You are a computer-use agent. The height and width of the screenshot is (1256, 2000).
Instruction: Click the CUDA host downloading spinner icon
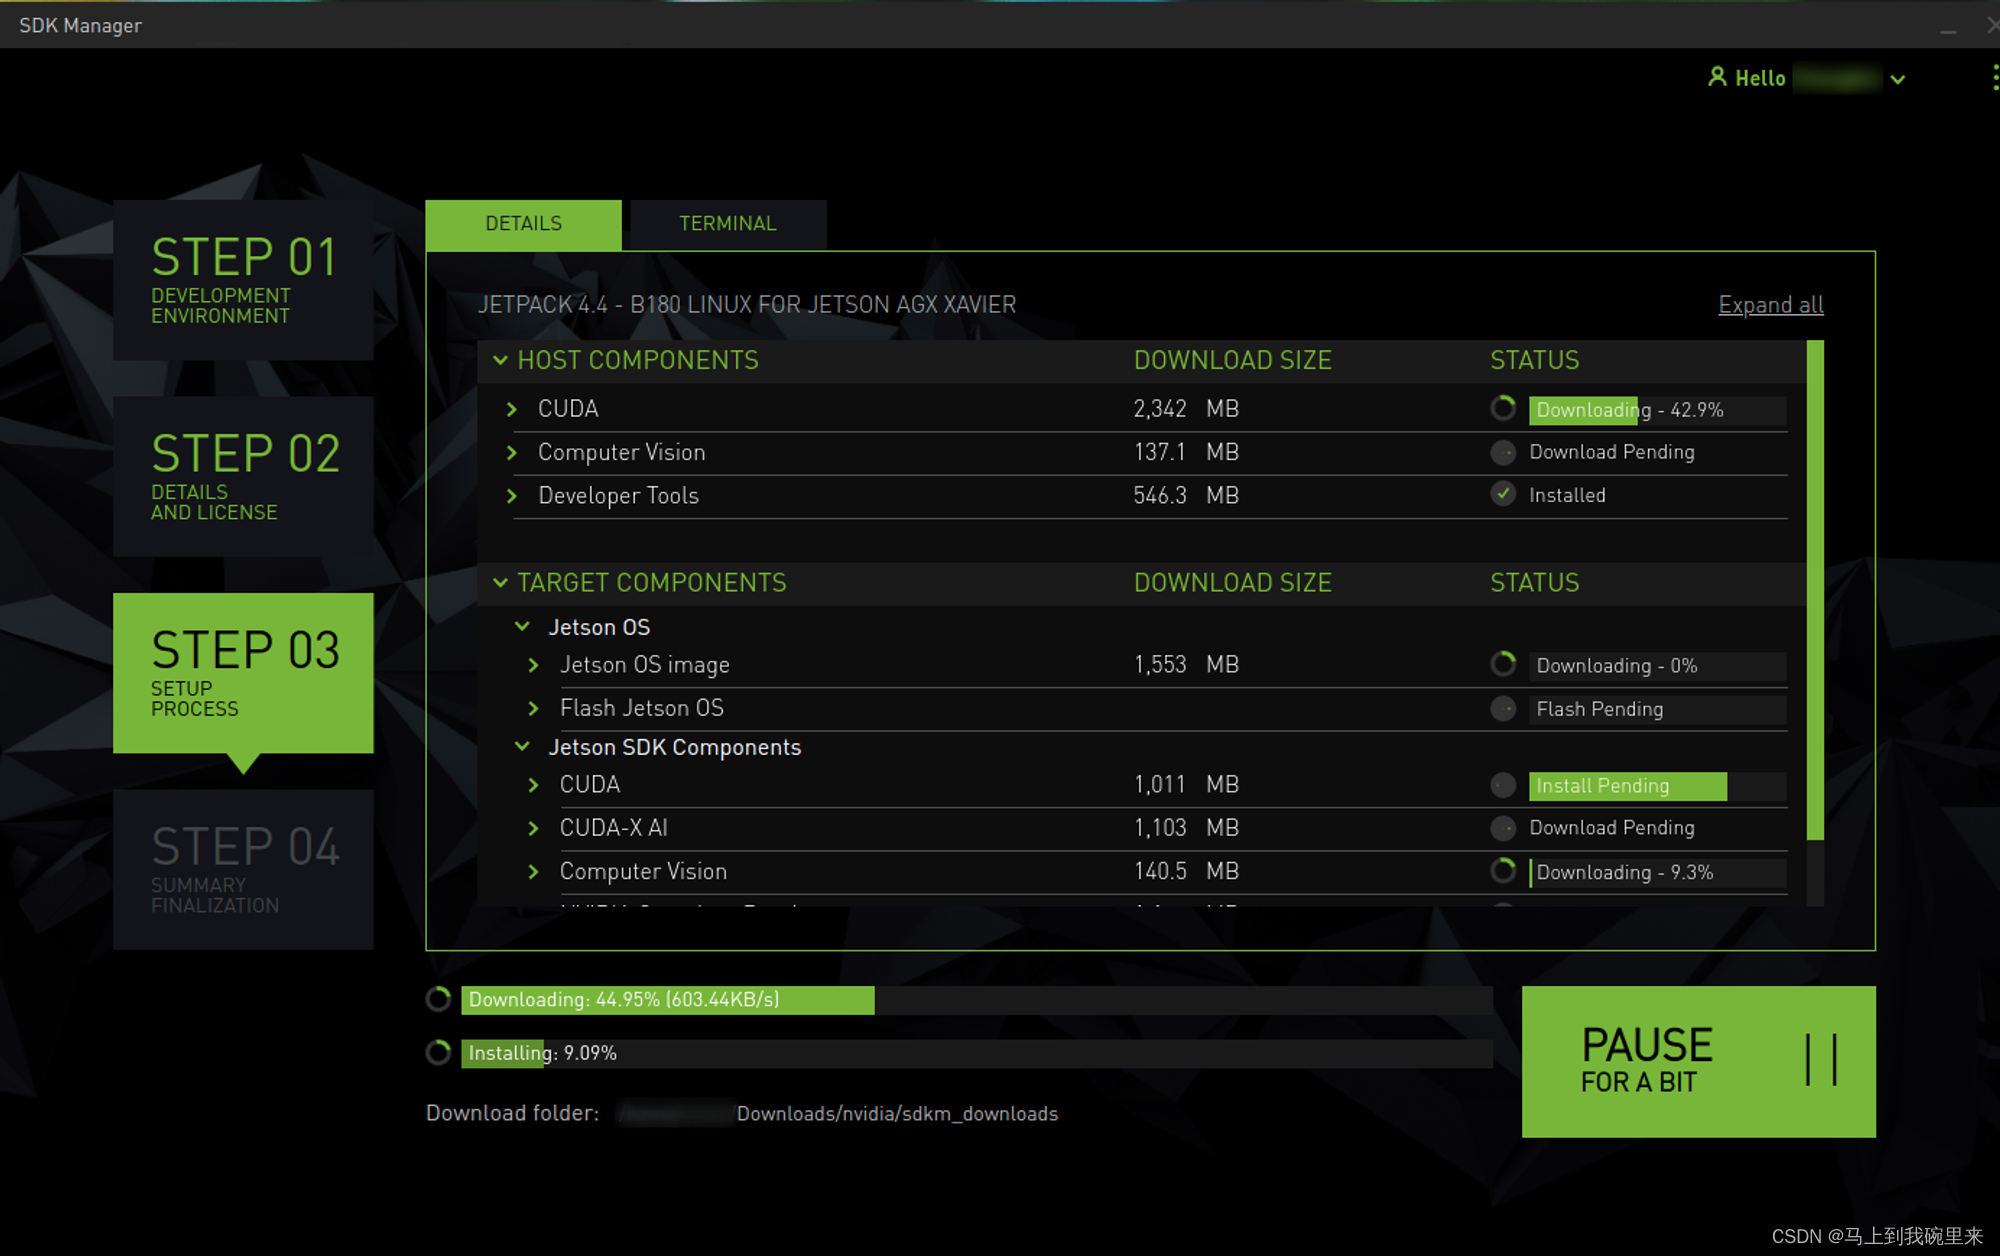[x=1503, y=408]
